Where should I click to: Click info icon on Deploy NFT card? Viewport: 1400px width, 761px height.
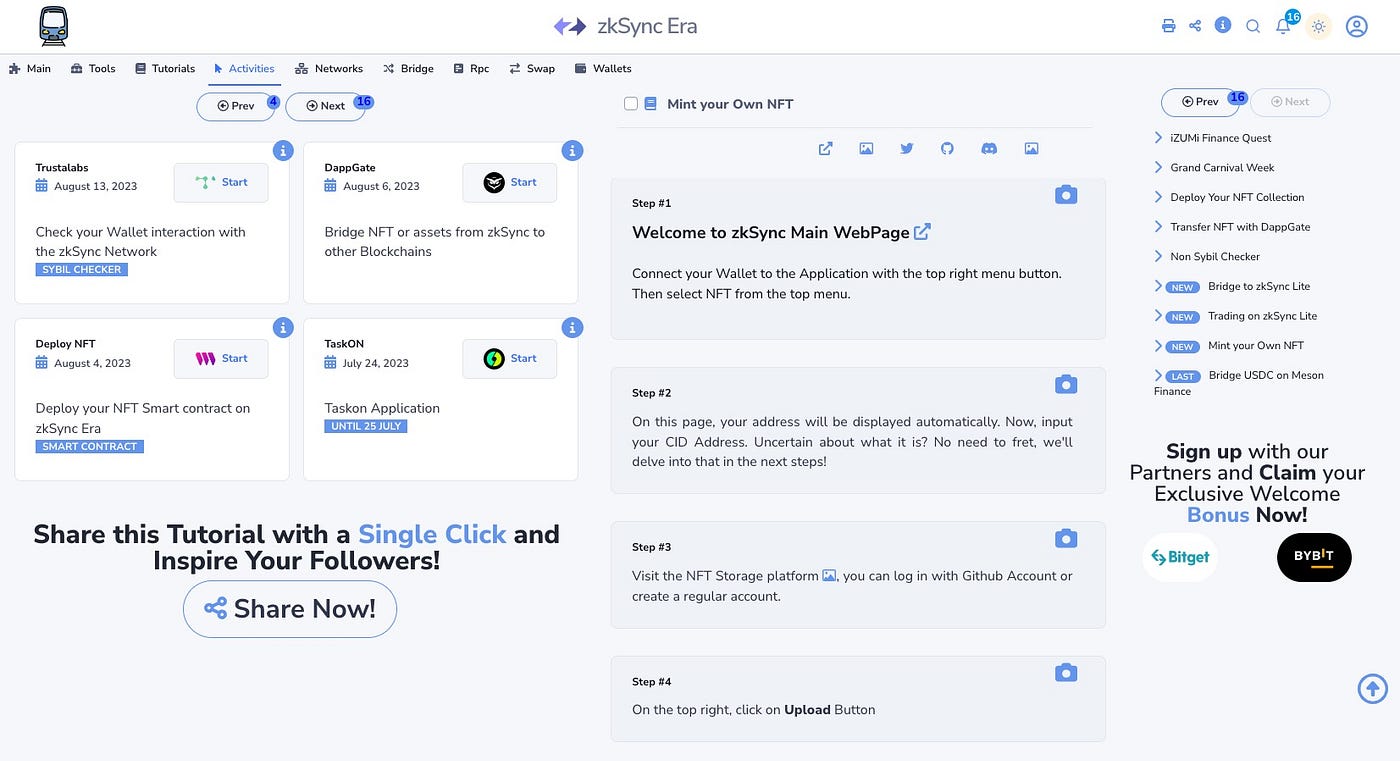[x=283, y=327]
